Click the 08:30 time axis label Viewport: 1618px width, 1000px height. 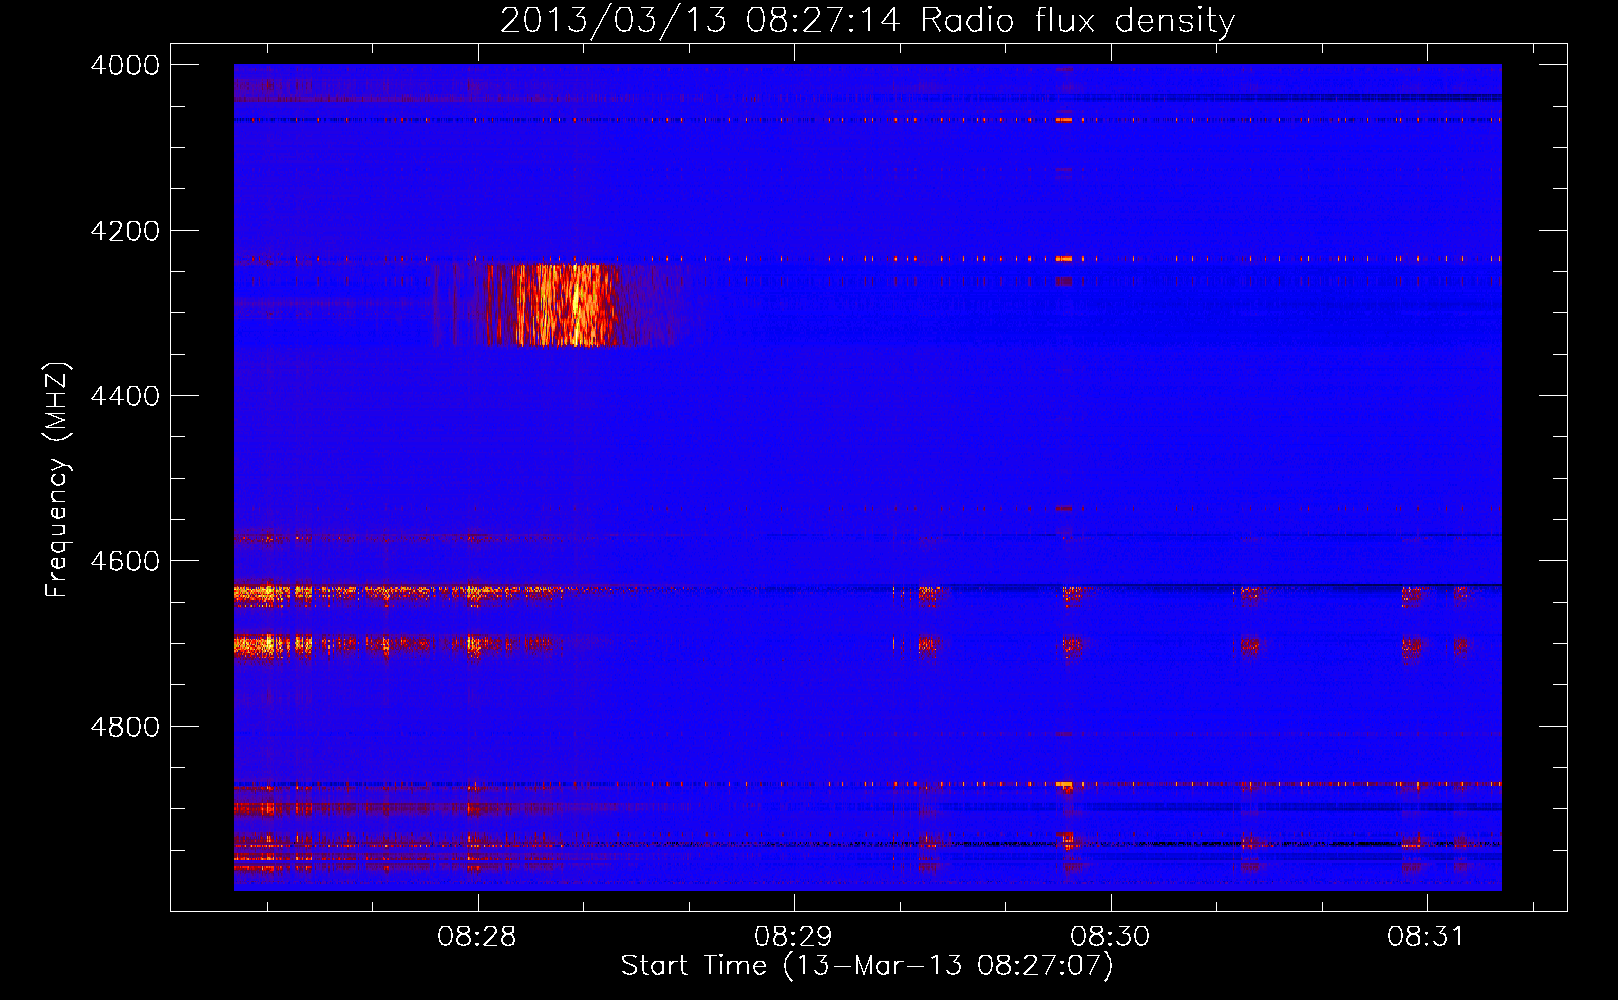[x=1110, y=937]
